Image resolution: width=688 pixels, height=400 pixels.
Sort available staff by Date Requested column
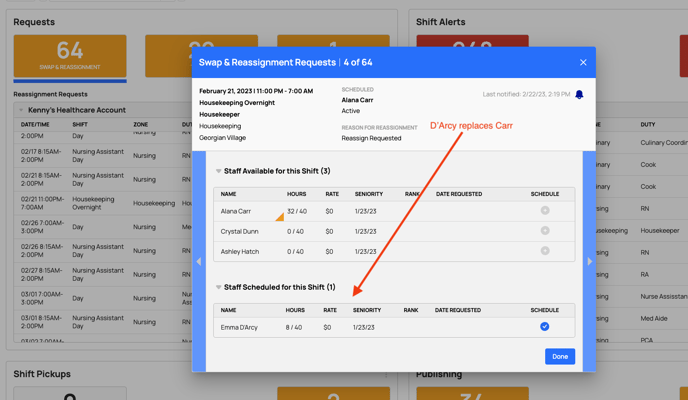[x=459, y=194]
